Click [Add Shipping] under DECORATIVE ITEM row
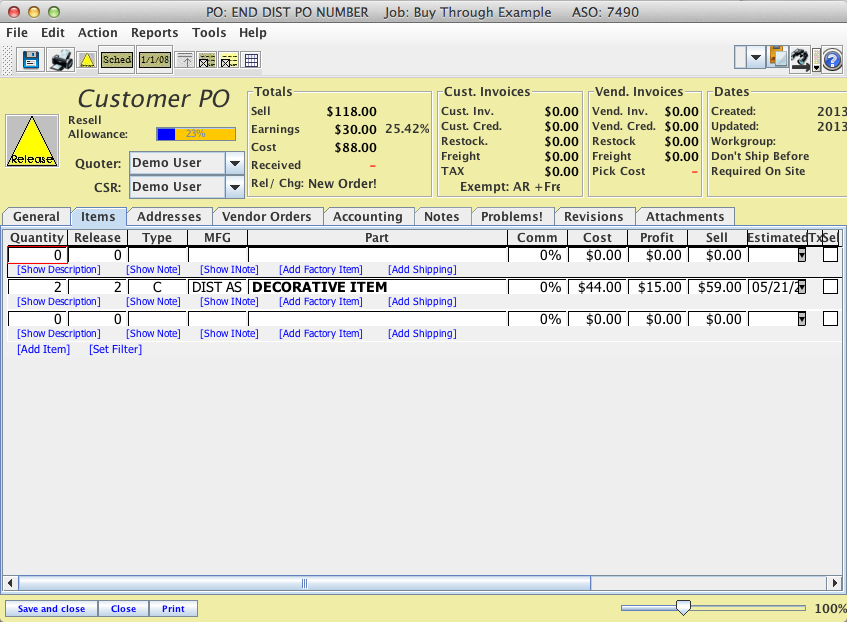847x622 pixels. pyautogui.click(x=422, y=302)
